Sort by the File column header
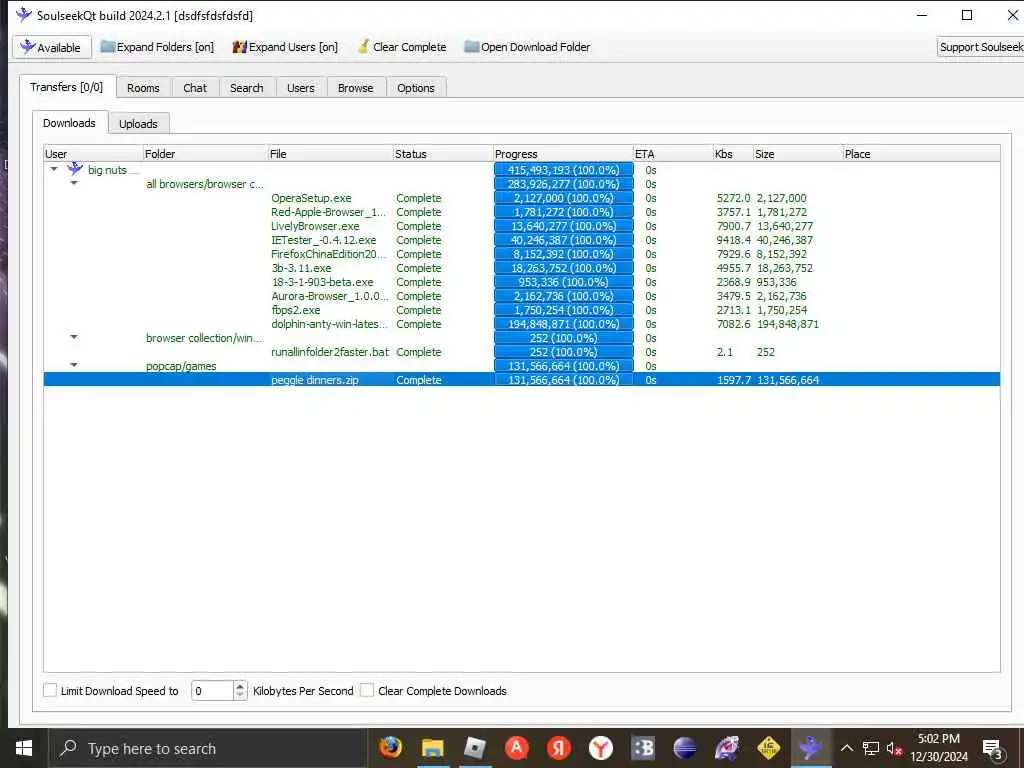Screen dimensions: 1024x768 [330, 154]
